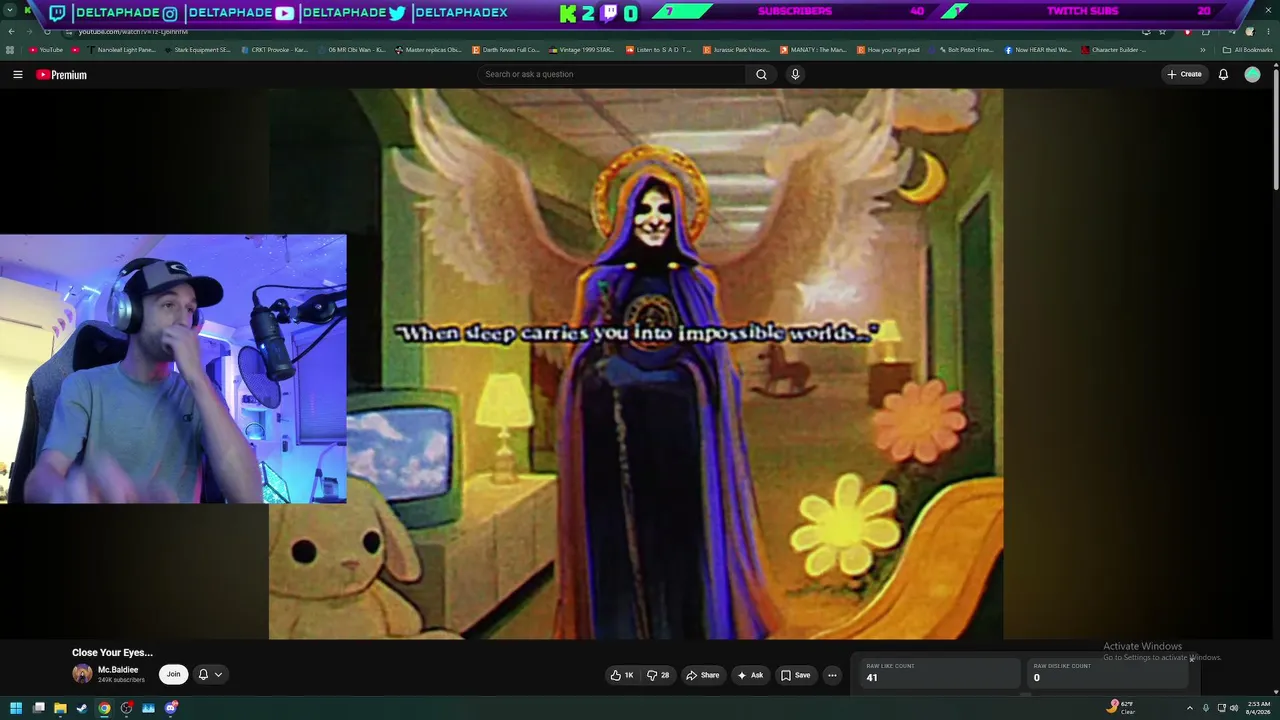Open the YouTube bookmark

pos(46,50)
